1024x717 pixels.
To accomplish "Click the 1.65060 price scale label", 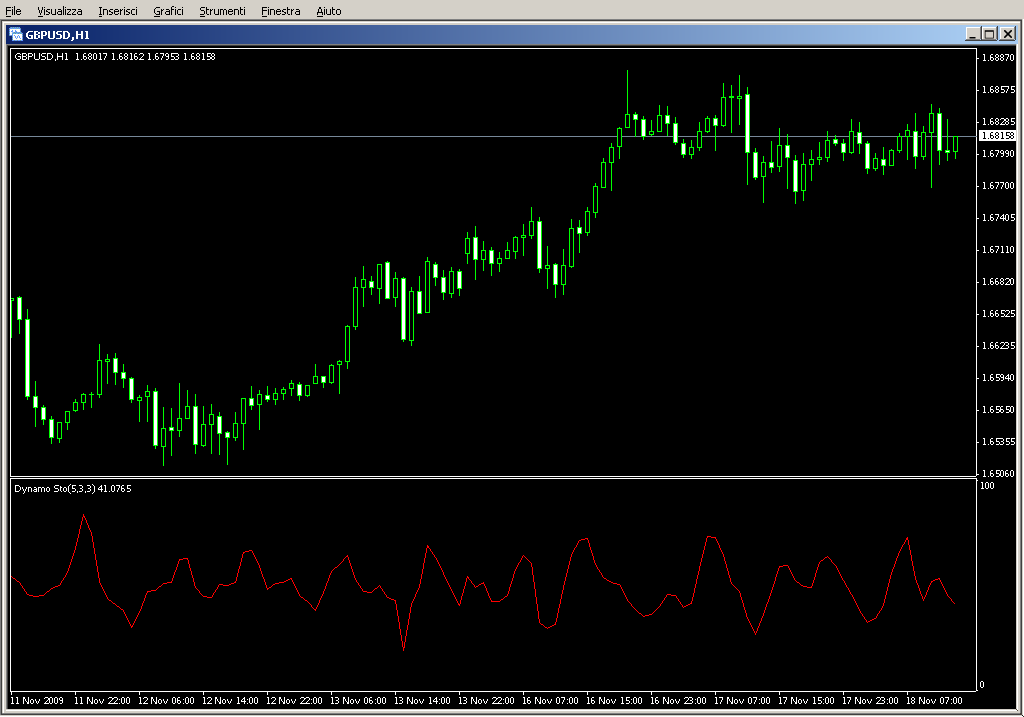I will 998,473.
